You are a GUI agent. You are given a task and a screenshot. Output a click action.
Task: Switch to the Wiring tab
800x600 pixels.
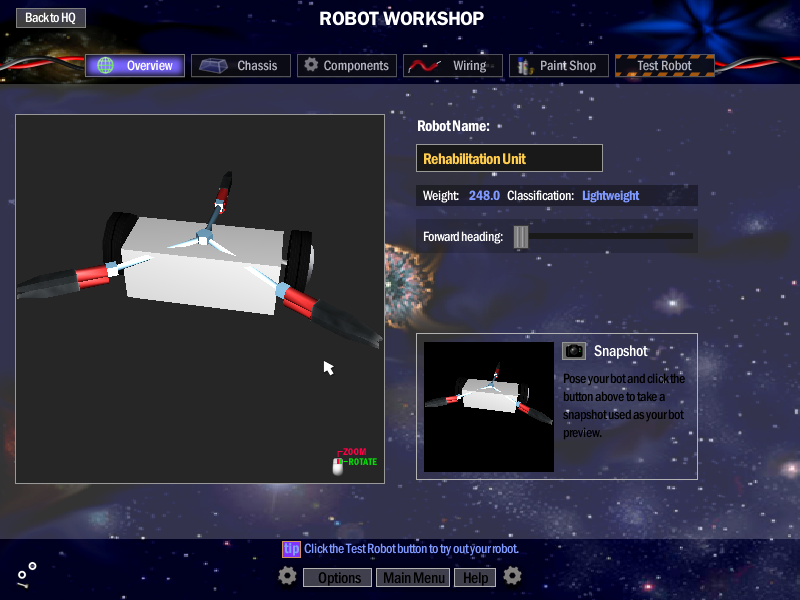pos(453,65)
